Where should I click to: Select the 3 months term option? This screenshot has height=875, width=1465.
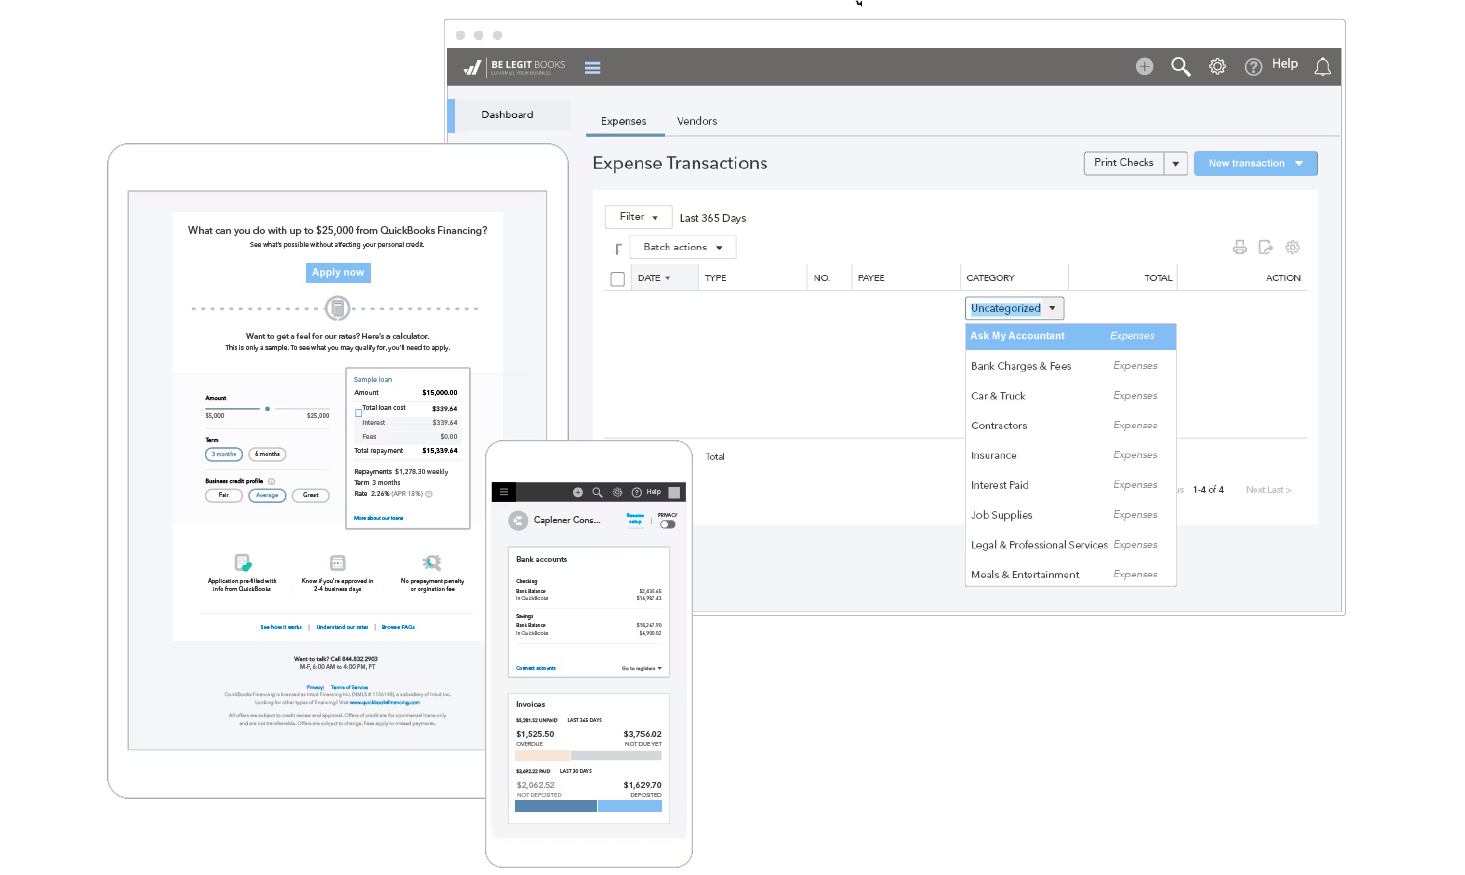click(x=224, y=454)
